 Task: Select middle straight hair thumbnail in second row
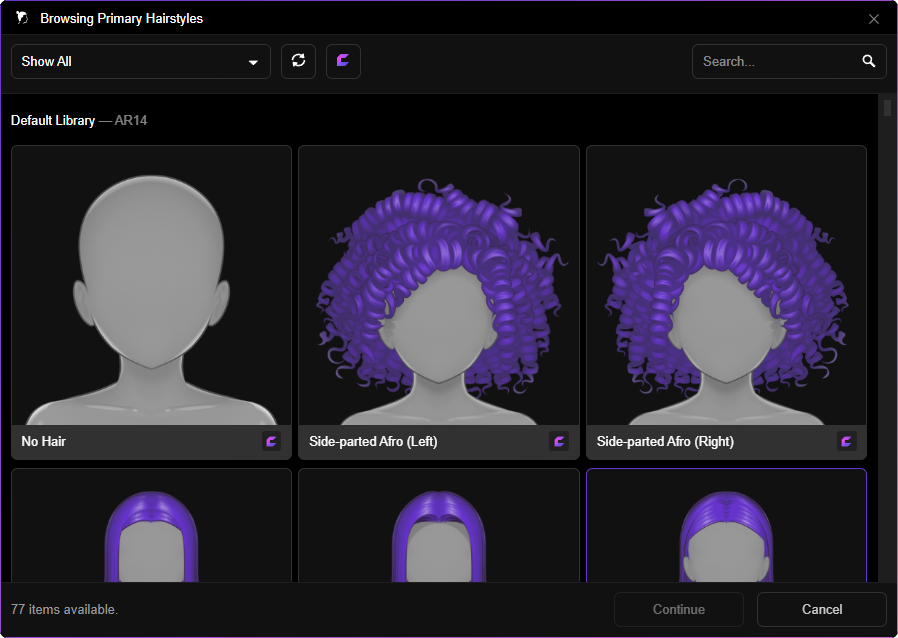click(x=439, y=526)
